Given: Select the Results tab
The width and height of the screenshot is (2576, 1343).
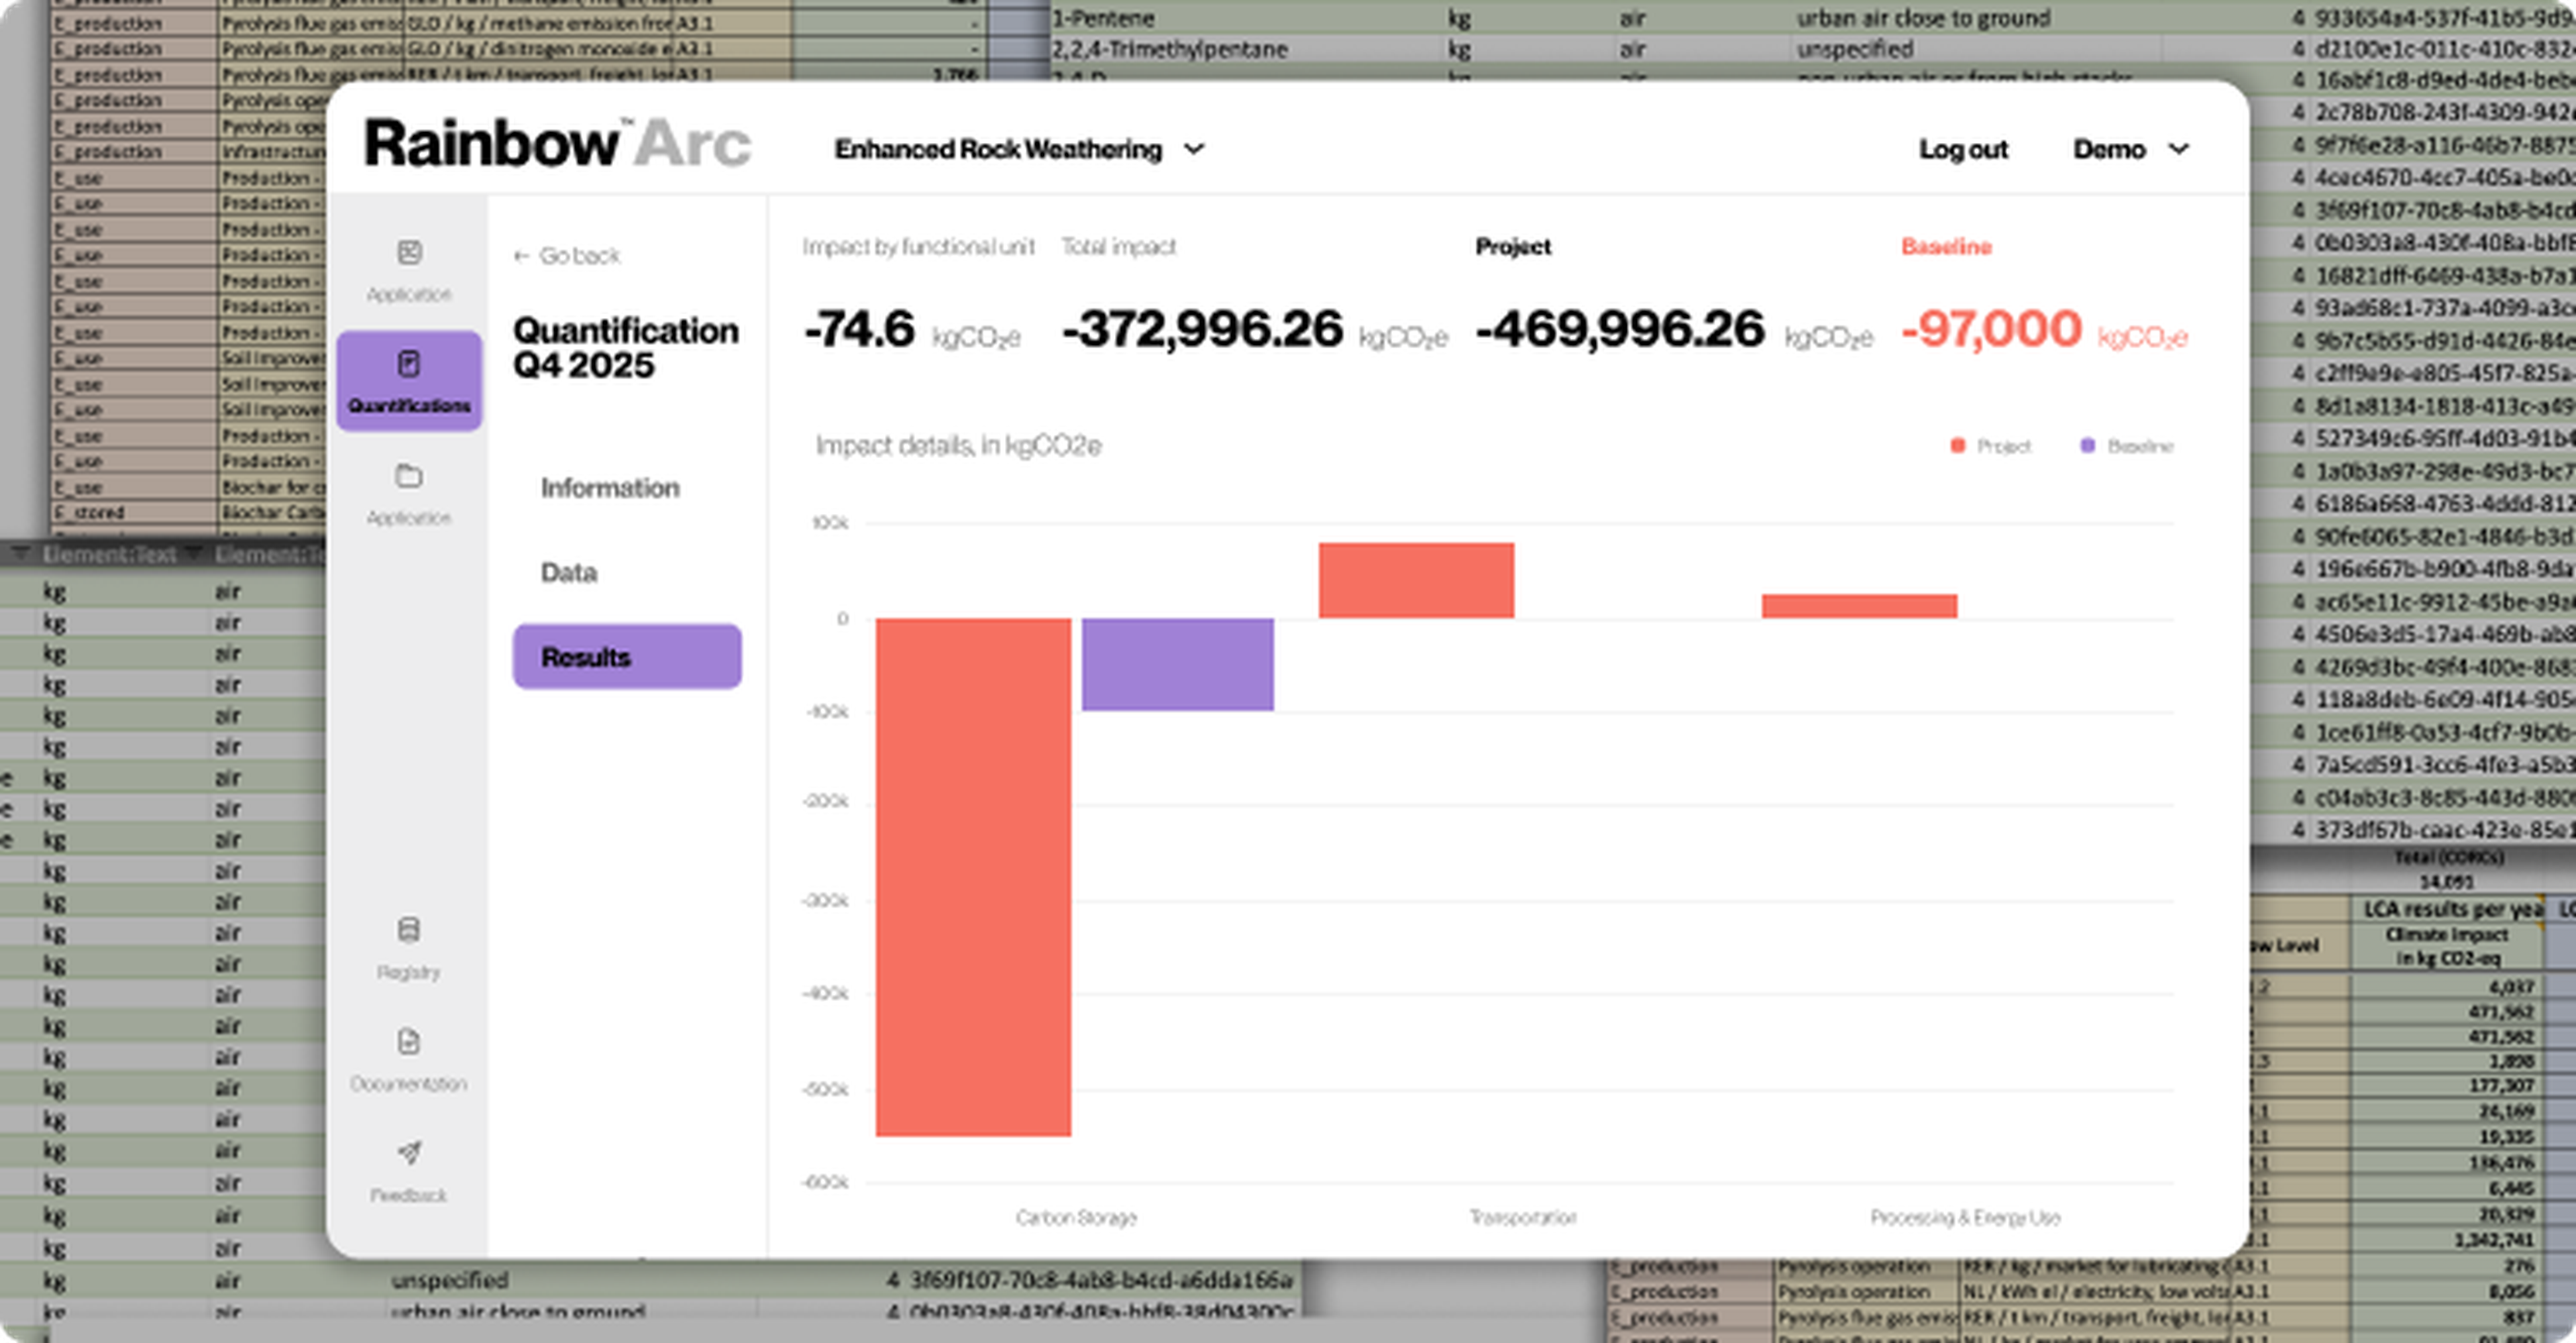Looking at the screenshot, I should 627,657.
